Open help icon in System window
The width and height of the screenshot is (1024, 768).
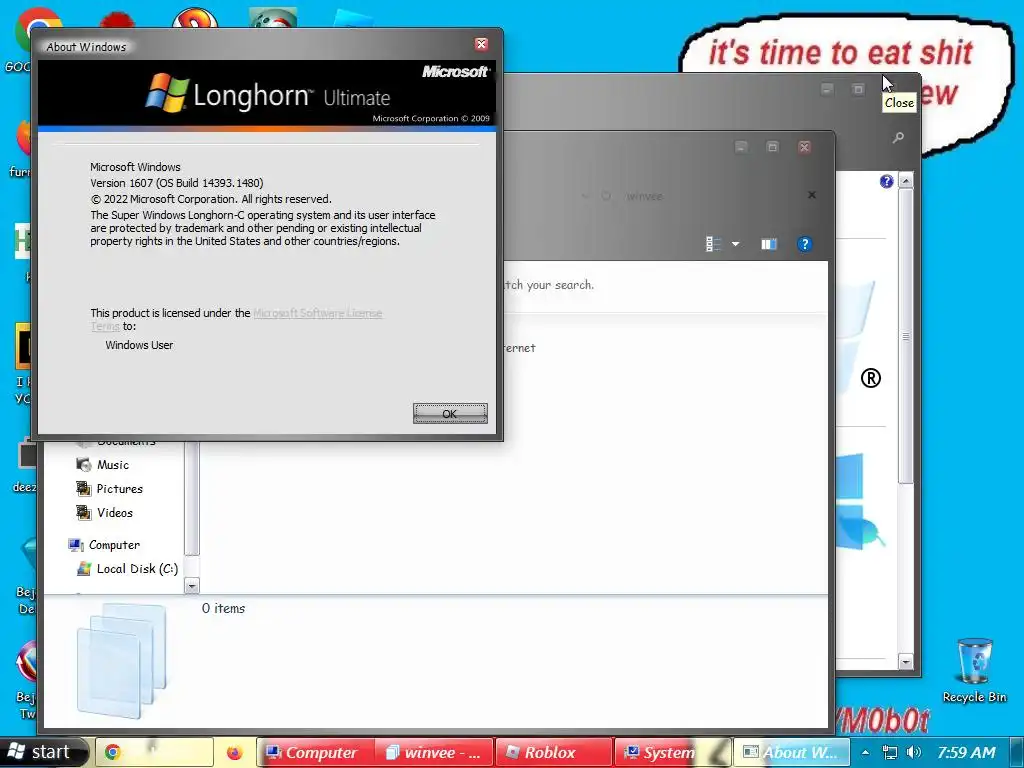(x=886, y=182)
